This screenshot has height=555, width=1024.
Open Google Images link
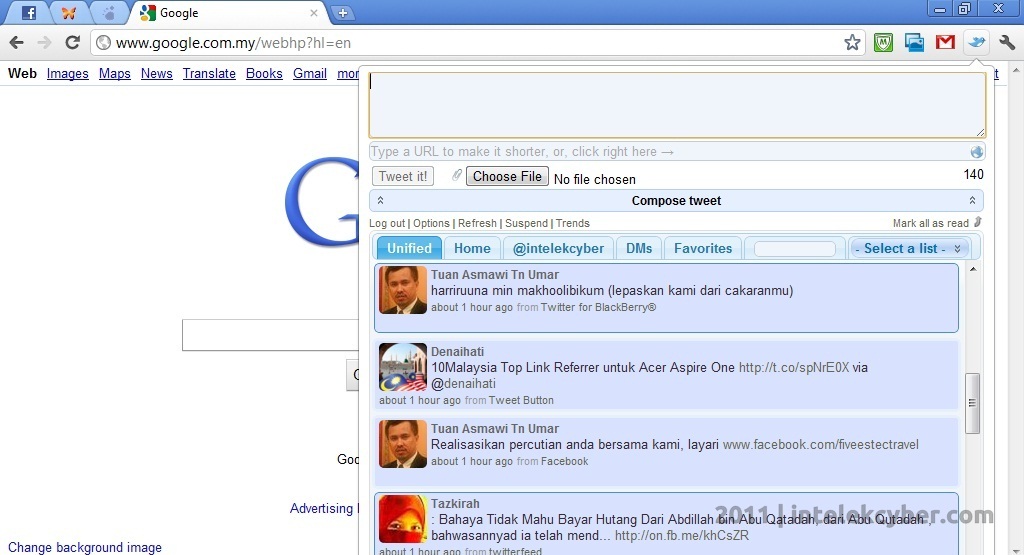[67, 74]
